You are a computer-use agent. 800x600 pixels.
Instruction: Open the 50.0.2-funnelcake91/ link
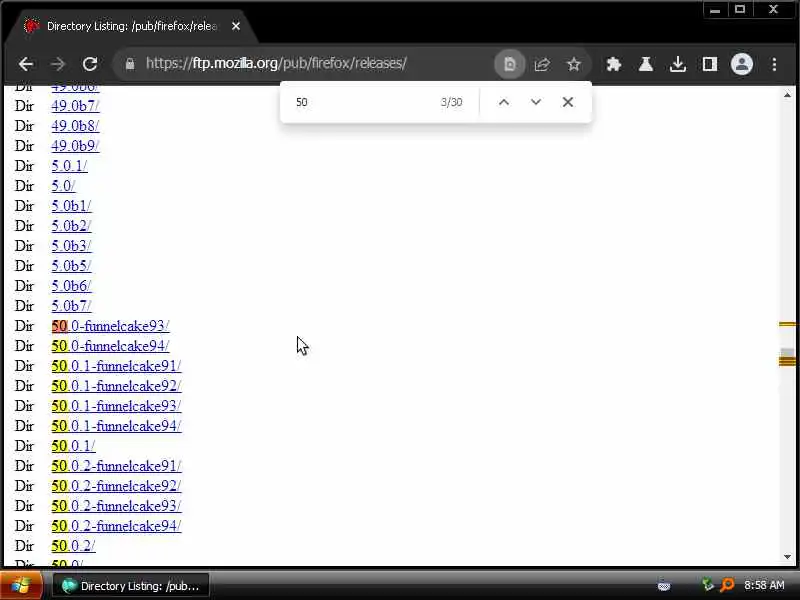(x=116, y=466)
